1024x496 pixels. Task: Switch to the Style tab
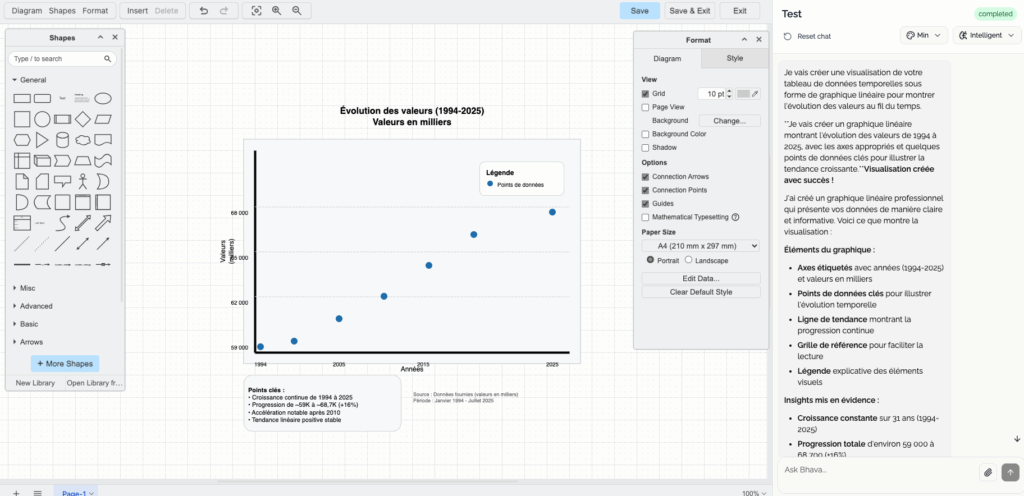pos(734,59)
